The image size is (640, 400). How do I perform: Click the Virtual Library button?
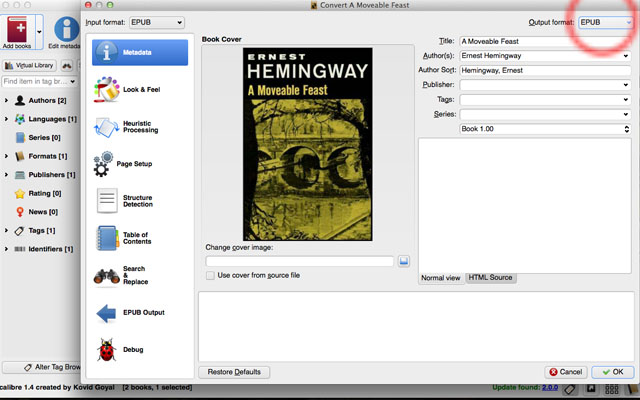point(29,65)
